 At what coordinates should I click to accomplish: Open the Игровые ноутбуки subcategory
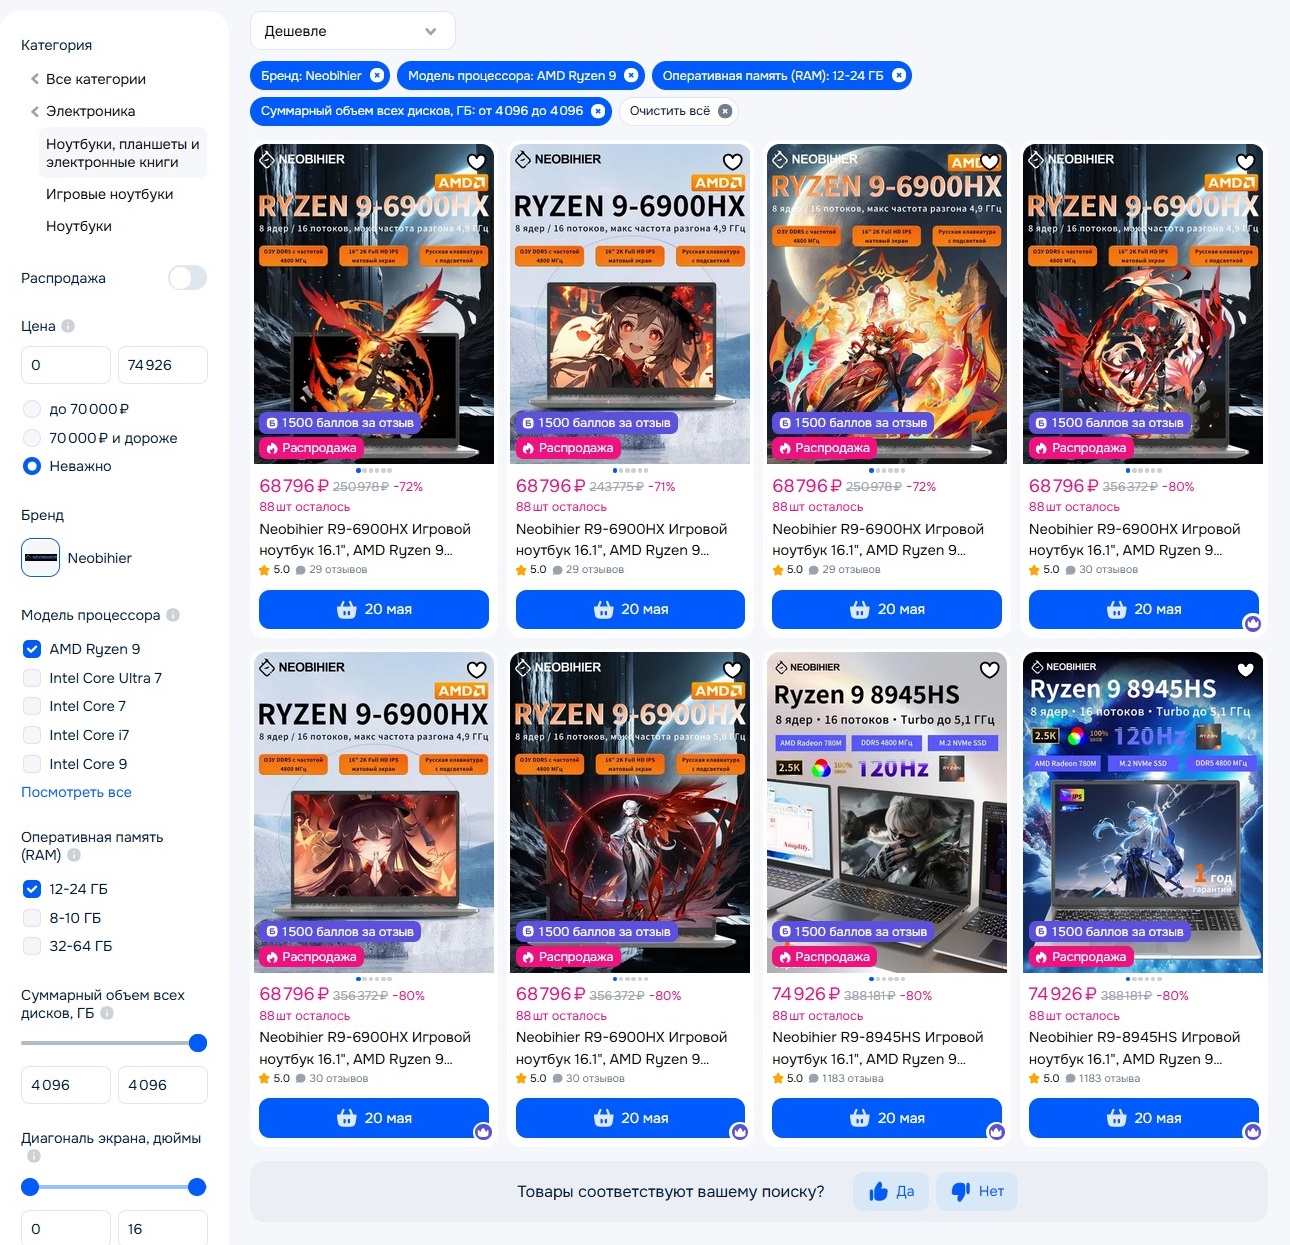[110, 194]
